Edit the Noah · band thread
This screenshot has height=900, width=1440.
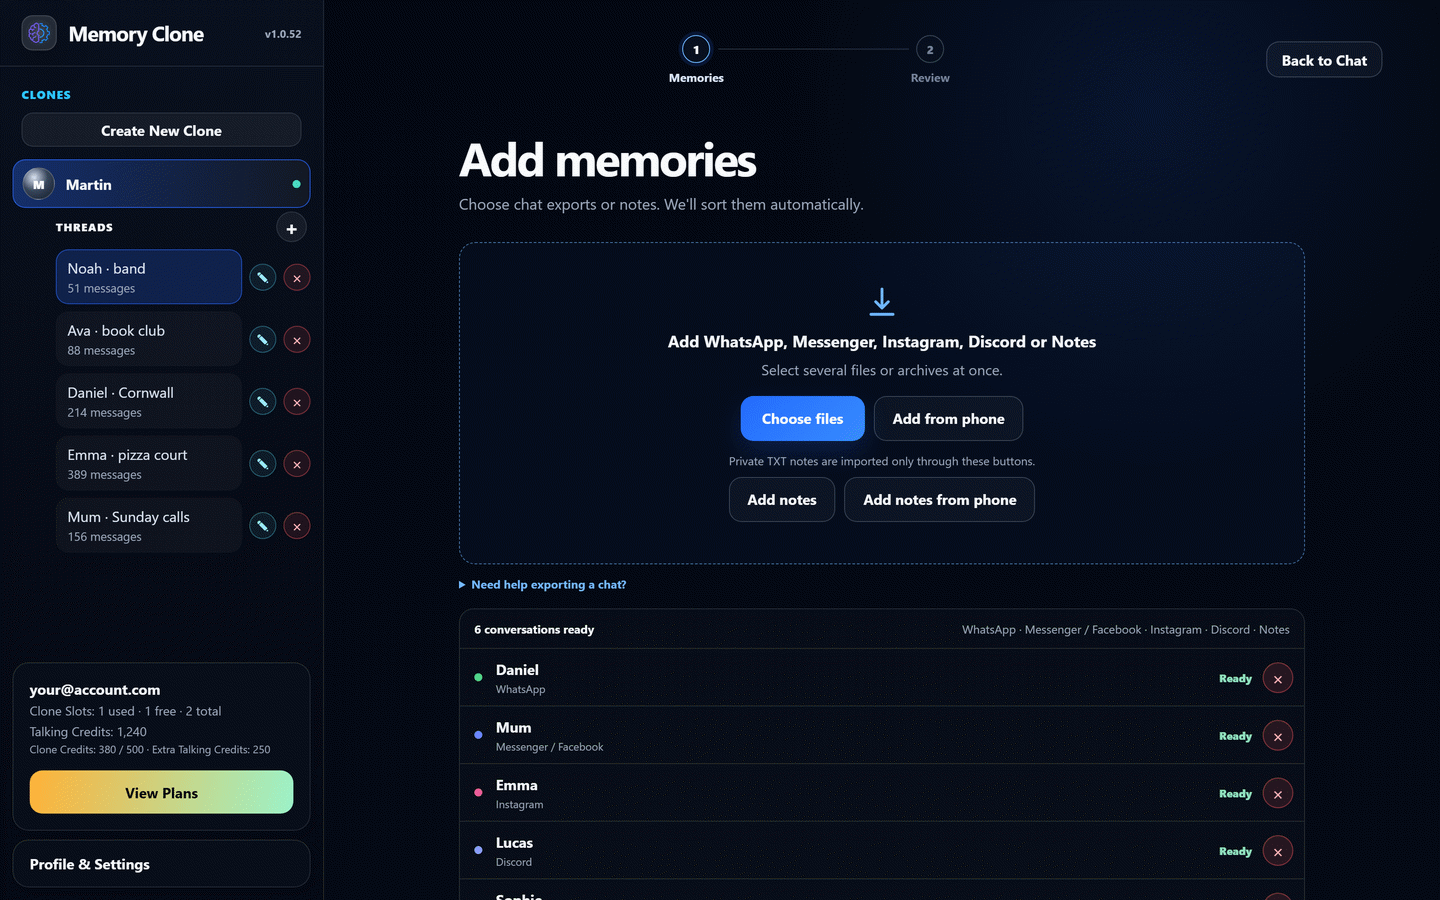point(262,277)
